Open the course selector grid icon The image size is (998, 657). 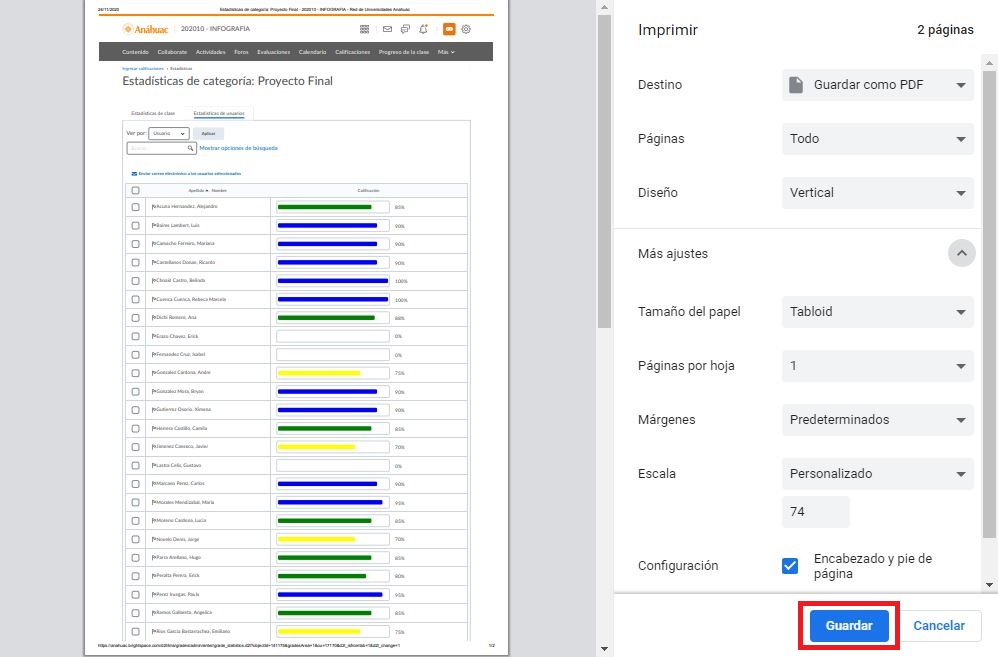coord(364,29)
